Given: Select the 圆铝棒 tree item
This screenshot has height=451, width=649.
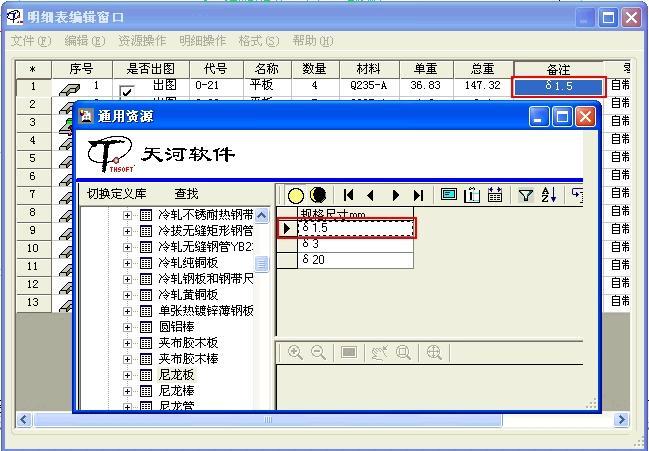Looking at the screenshot, I should (176, 327).
